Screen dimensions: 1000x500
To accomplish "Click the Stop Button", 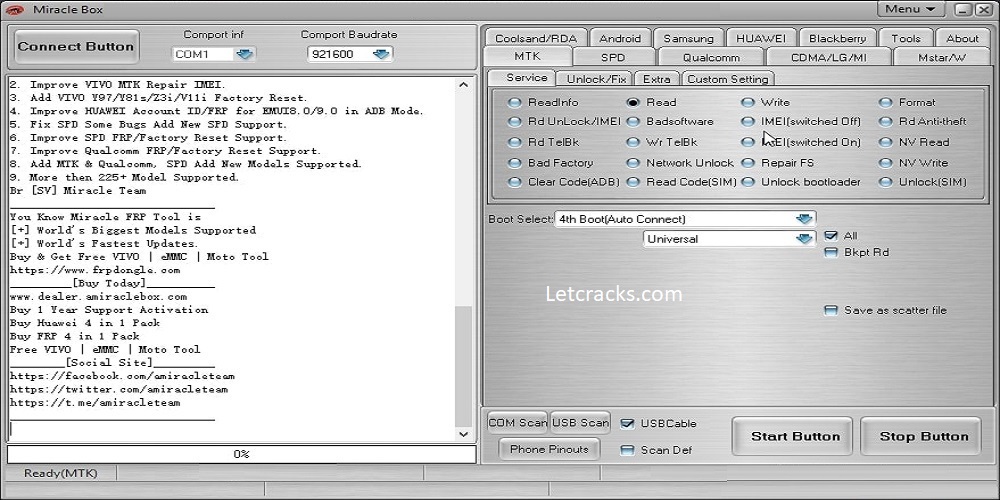I will tap(923, 436).
